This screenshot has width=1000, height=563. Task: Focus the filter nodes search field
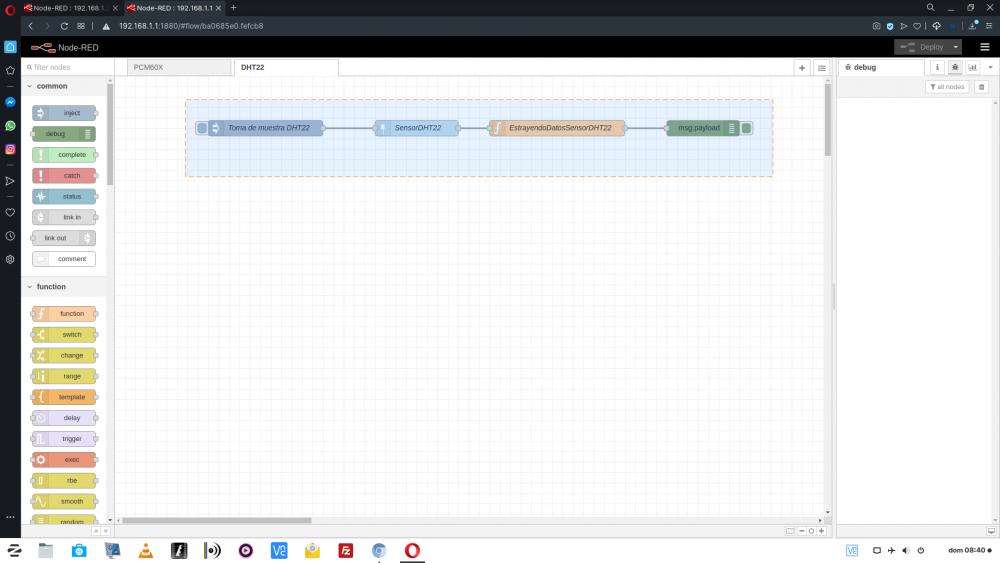68,67
